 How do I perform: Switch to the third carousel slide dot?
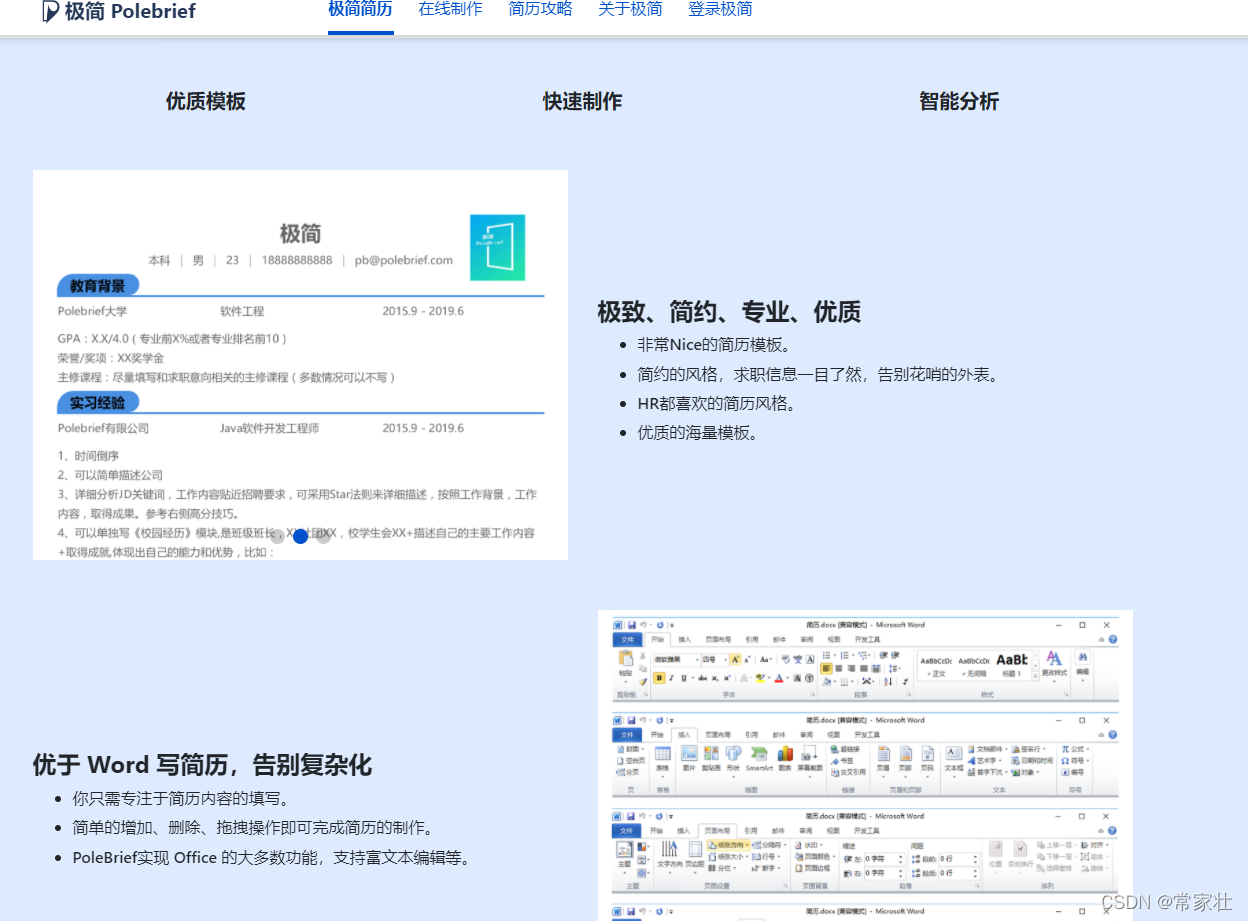pyautogui.click(x=323, y=537)
